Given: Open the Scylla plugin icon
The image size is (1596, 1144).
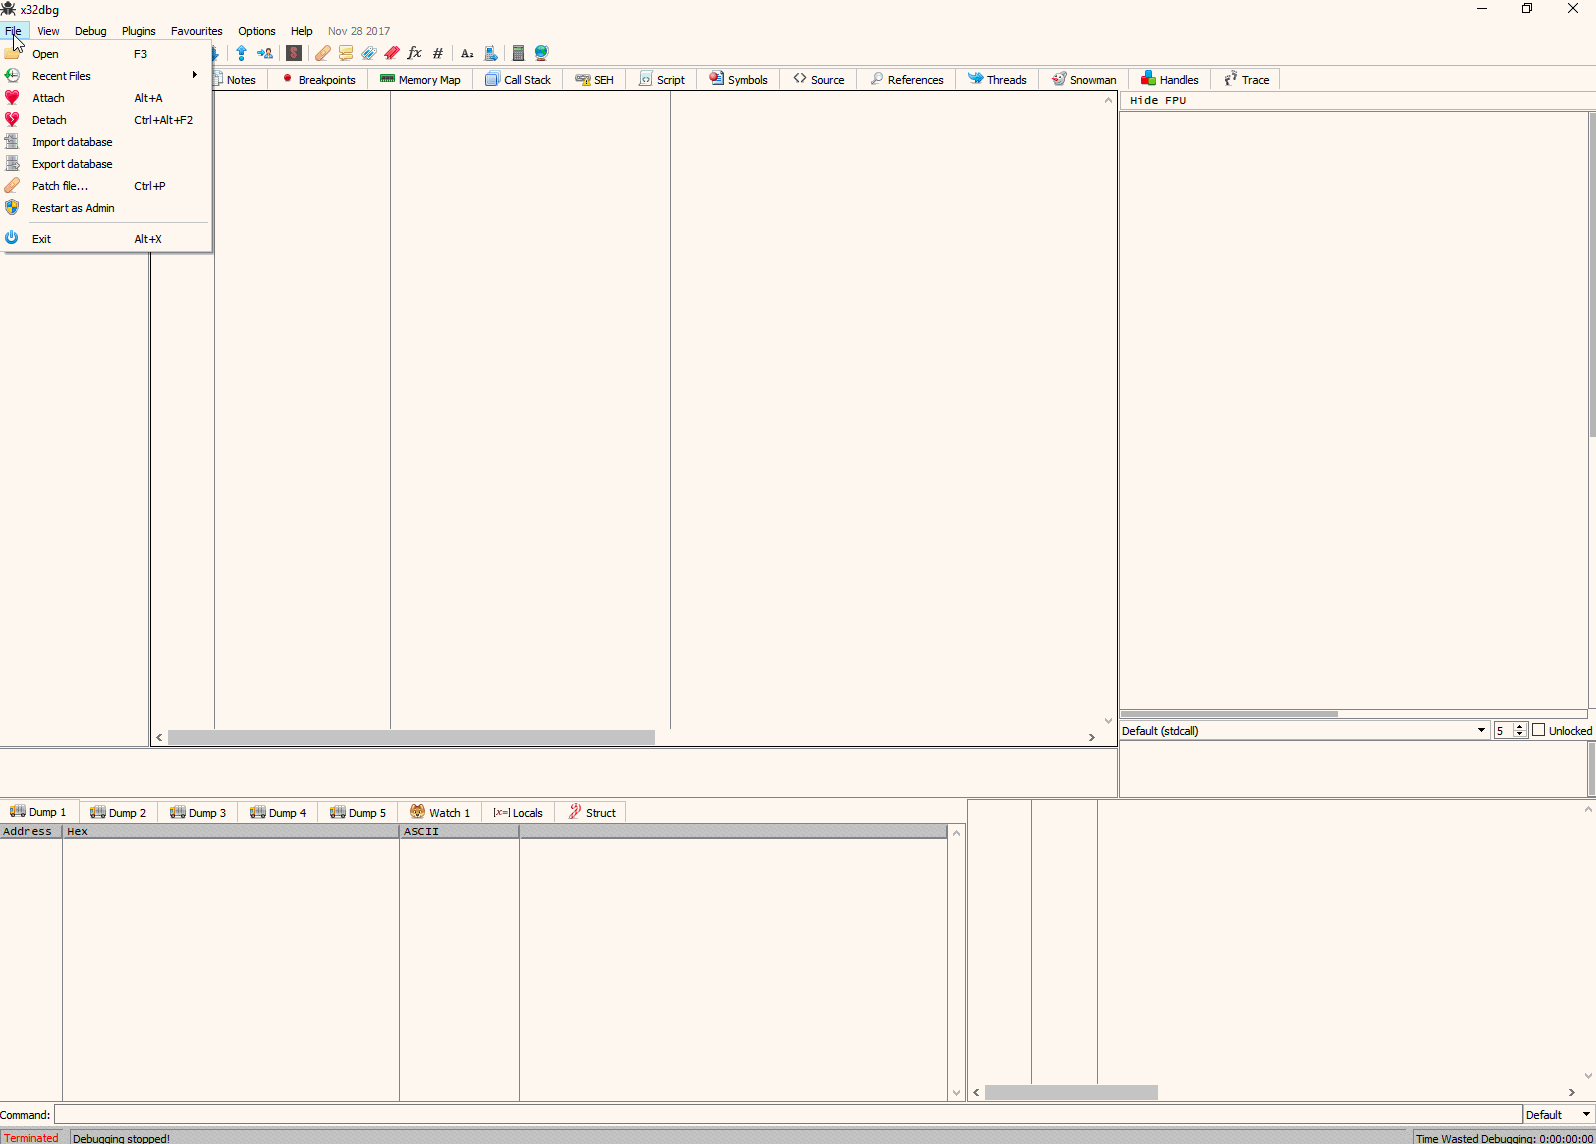Looking at the screenshot, I should [x=294, y=53].
